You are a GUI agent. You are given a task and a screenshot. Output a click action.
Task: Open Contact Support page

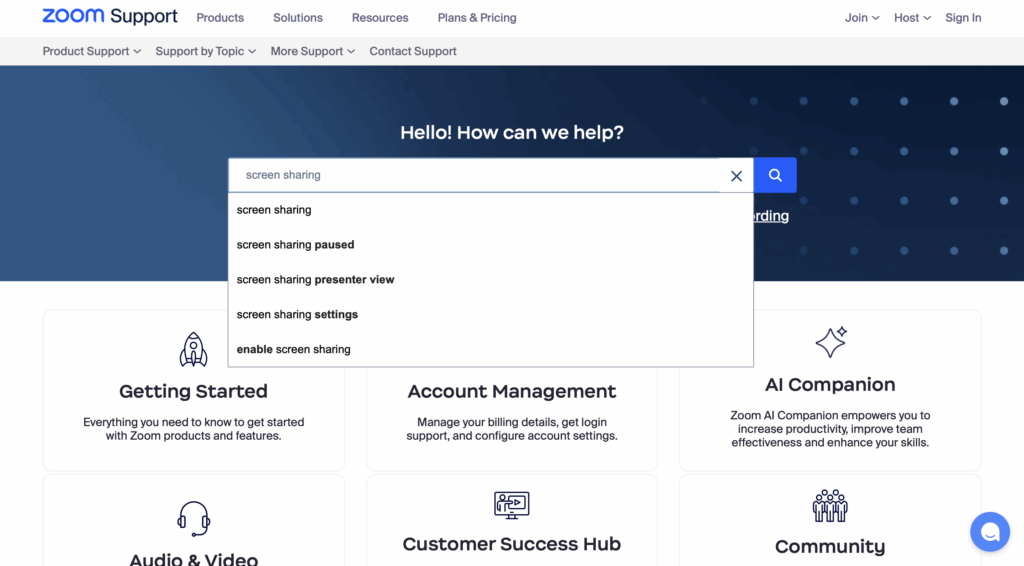(x=413, y=51)
